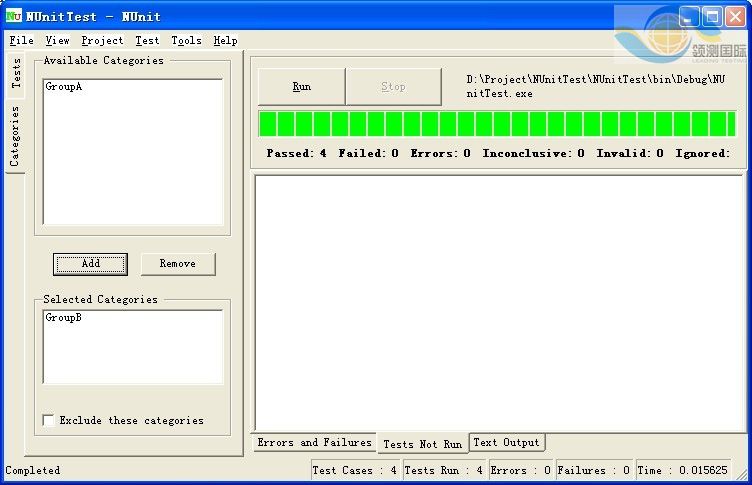The image size is (752, 485).
Task: Click the Failed: 0 result label
Action: tap(368, 153)
